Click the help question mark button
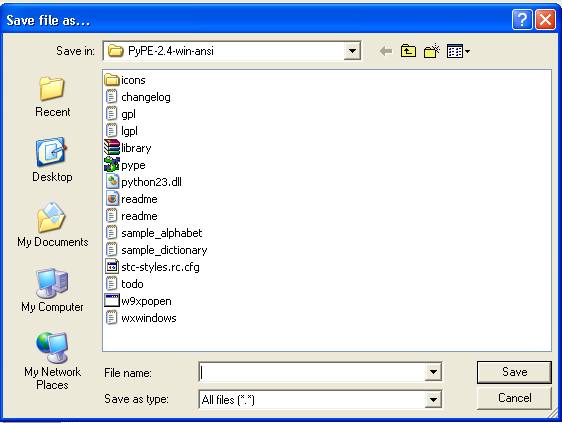The height and width of the screenshot is (423, 562). coord(522,19)
